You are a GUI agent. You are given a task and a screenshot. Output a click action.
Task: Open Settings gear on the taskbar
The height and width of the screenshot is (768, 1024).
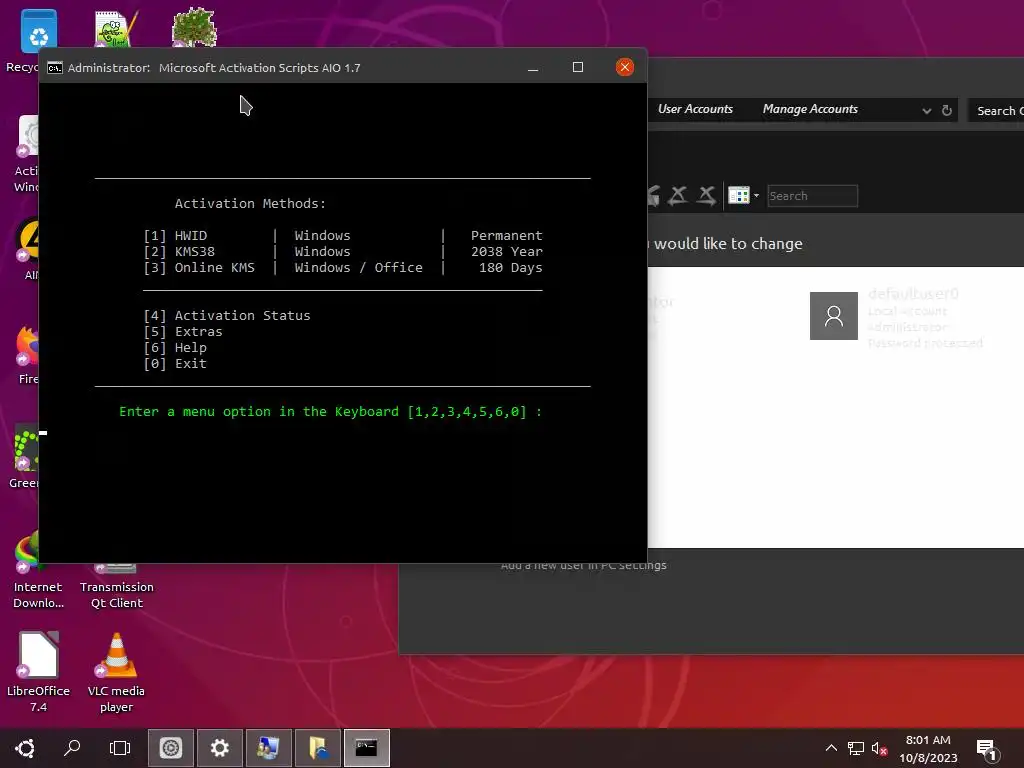(x=219, y=748)
